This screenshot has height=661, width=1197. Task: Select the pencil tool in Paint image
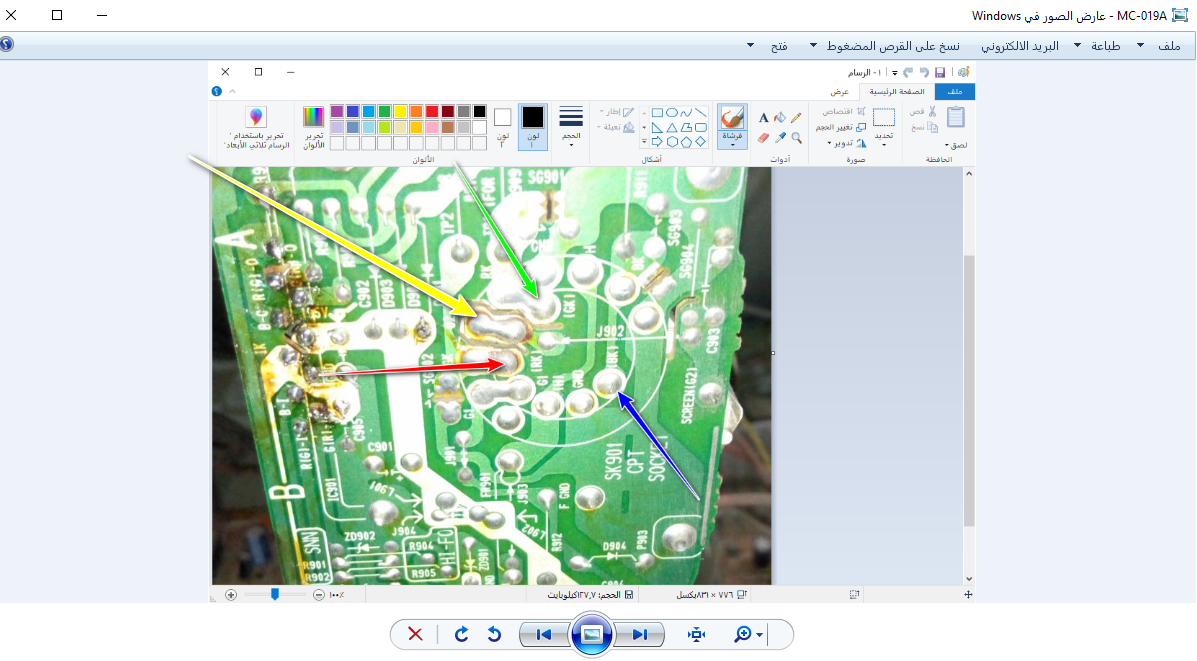click(796, 118)
